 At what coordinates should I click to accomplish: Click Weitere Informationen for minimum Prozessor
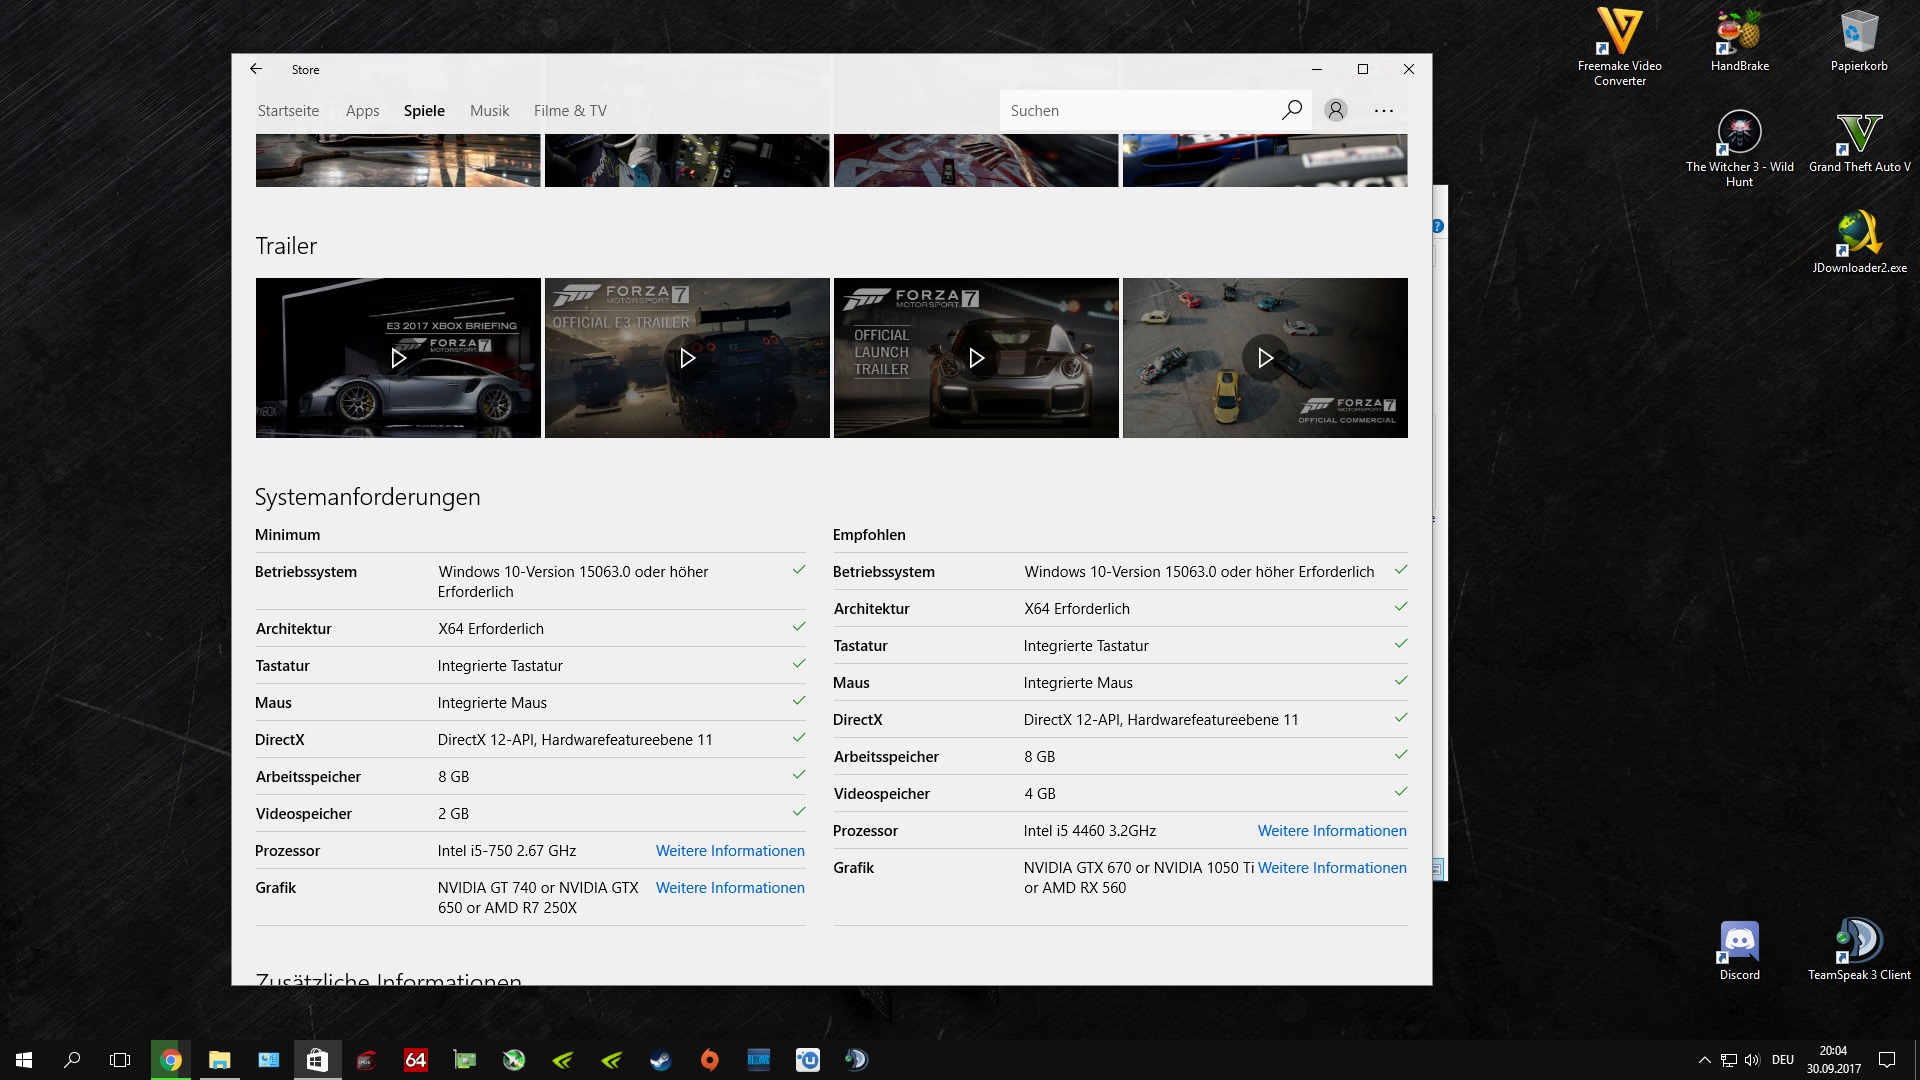coord(730,851)
